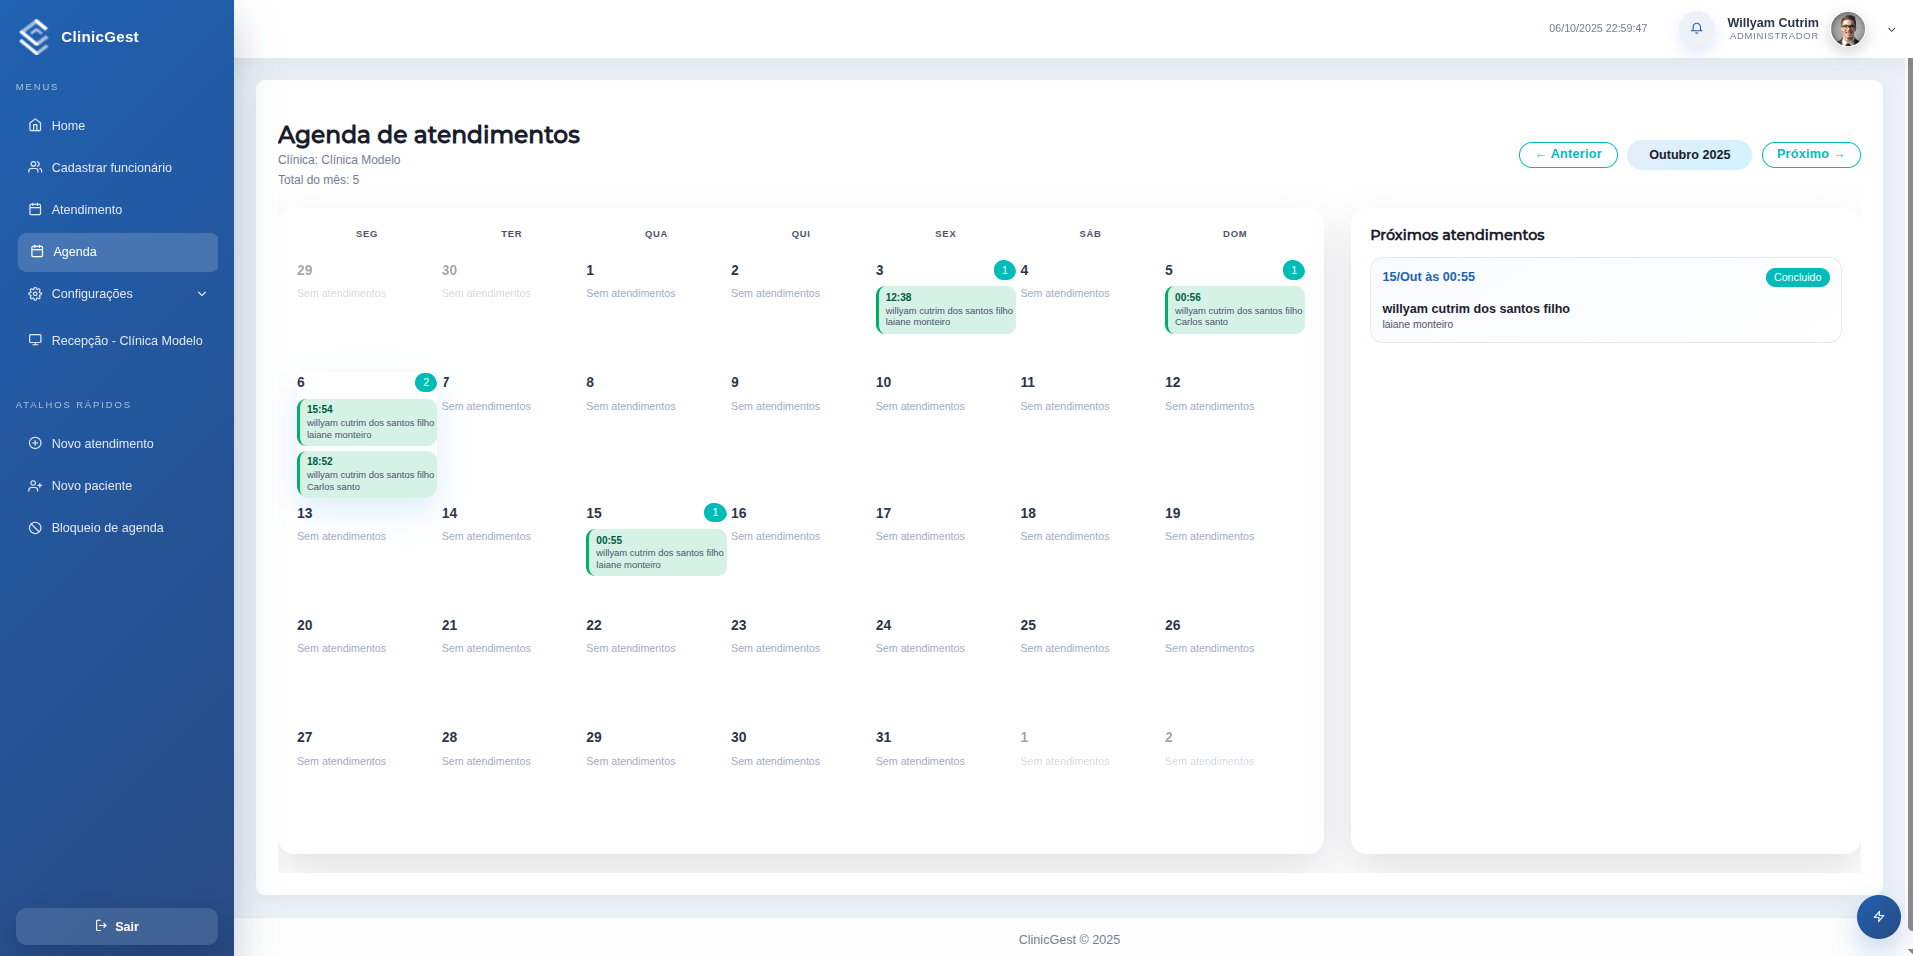Click the Cadastrar funcionário users icon

pos(35,168)
